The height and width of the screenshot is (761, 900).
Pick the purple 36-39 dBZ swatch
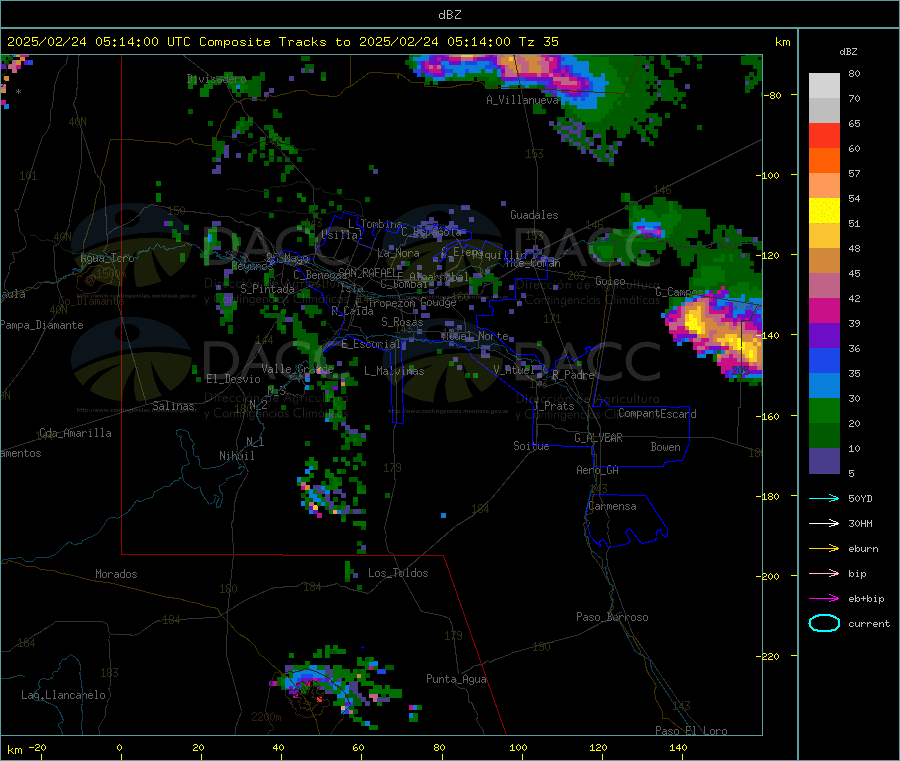click(824, 336)
